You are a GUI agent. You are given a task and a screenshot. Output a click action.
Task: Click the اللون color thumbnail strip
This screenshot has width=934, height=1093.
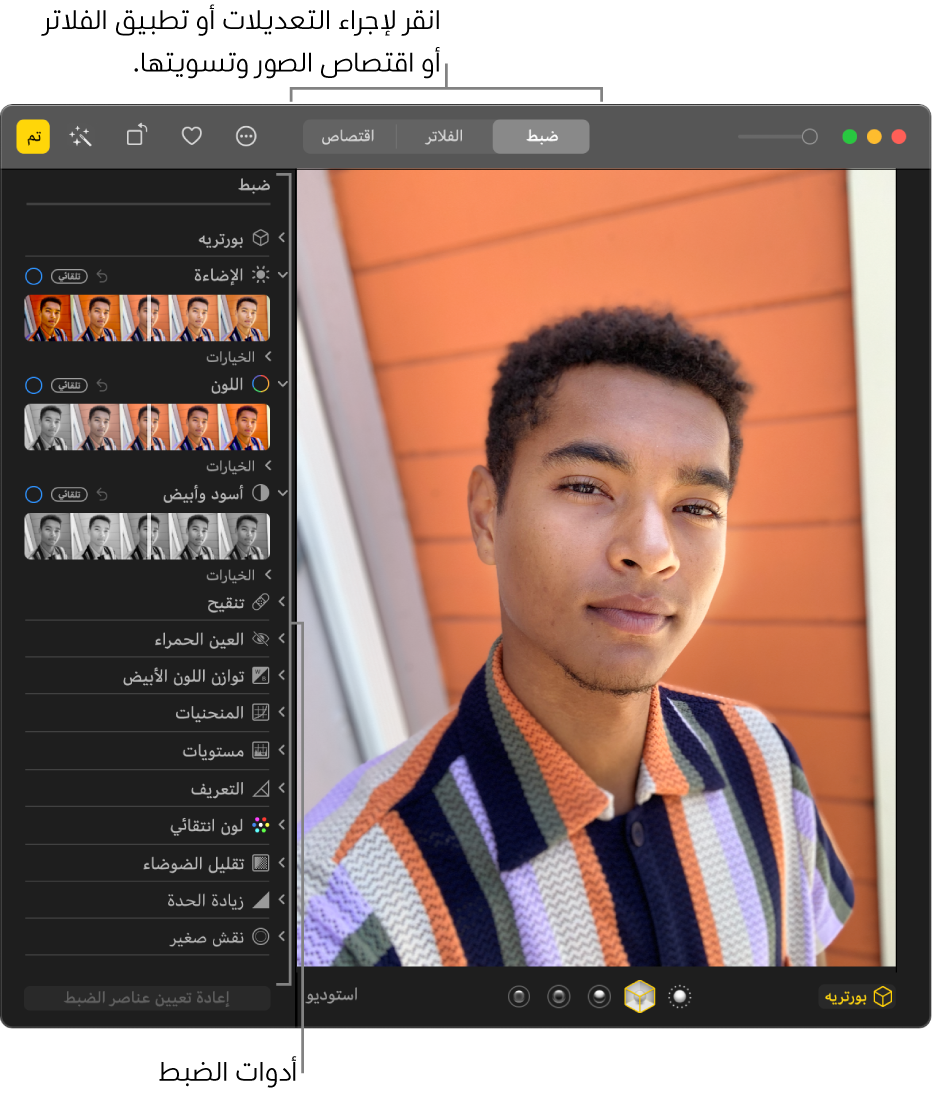[147, 428]
